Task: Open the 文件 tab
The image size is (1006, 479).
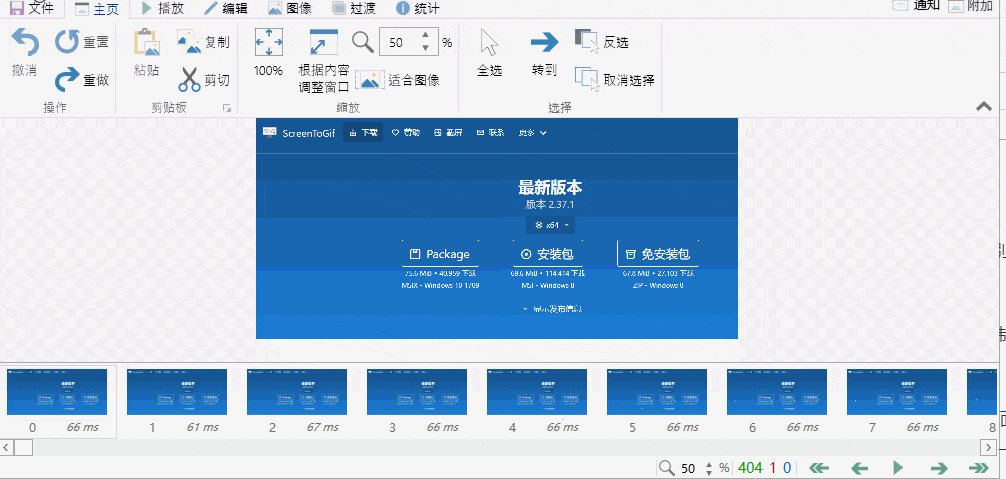Action: 32,8
